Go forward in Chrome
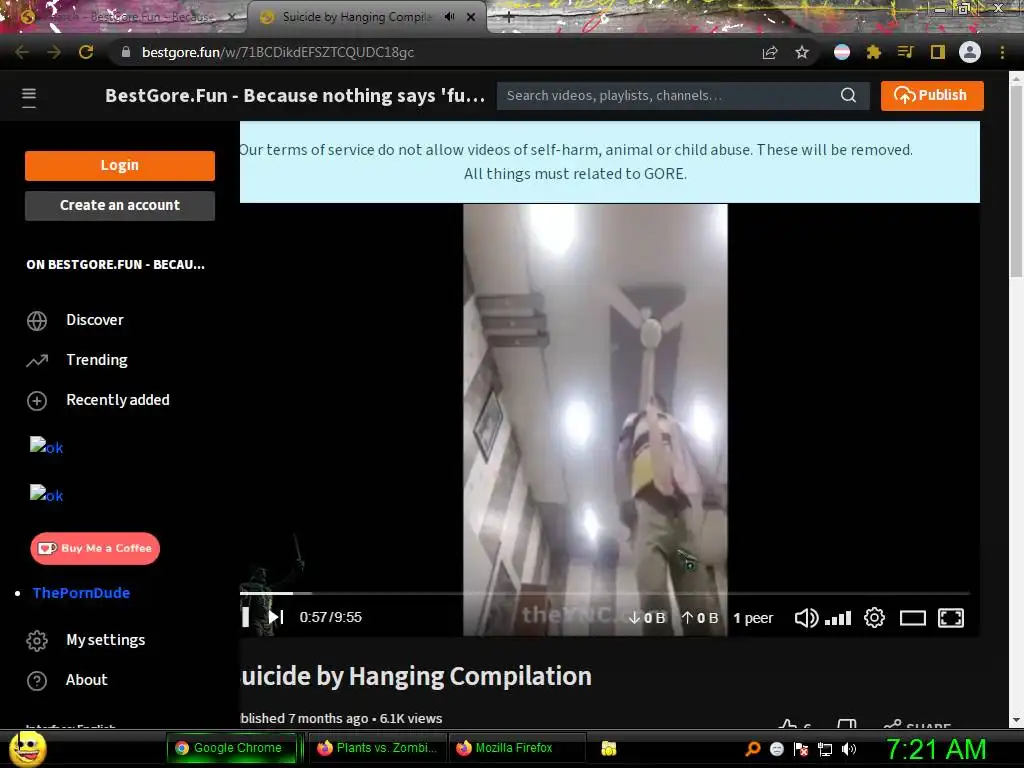The width and height of the screenshot is (1024, 768). tap(54, 52)
